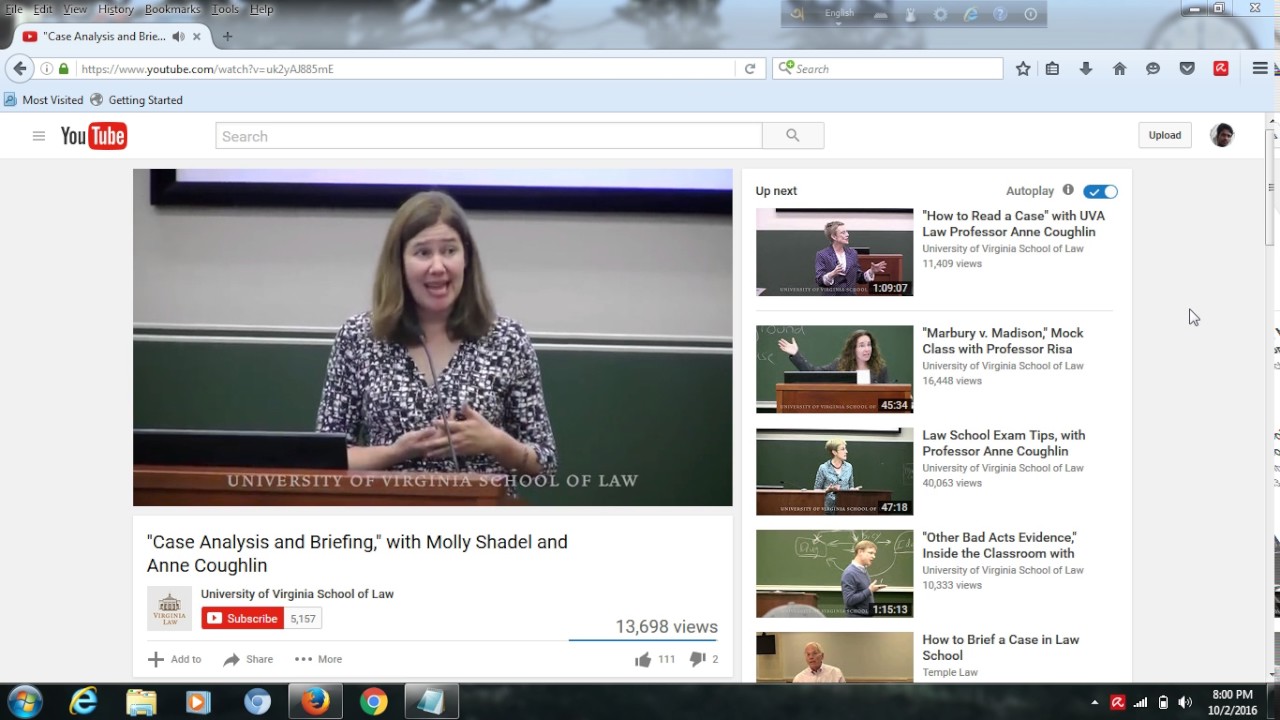Share the video using the Share button
The width and height of the screenshot is (1280, 720).
click(x=248, y=659)
